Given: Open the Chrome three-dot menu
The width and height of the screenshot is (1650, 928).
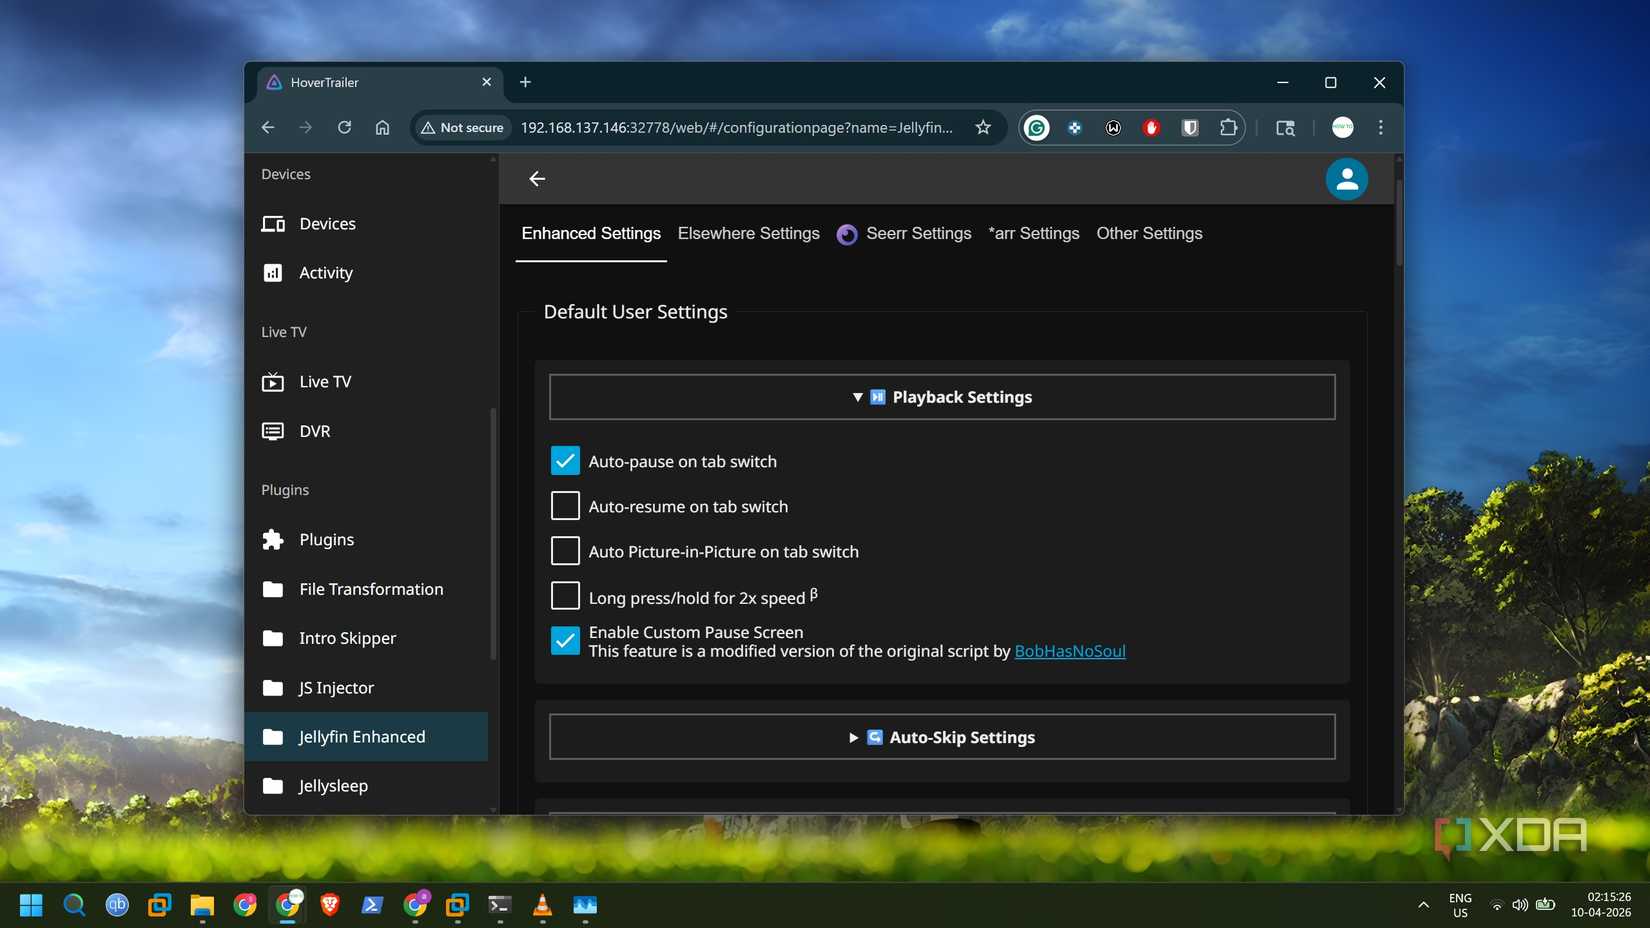Looking at the screenshot, I should (x=1381, y=128).
